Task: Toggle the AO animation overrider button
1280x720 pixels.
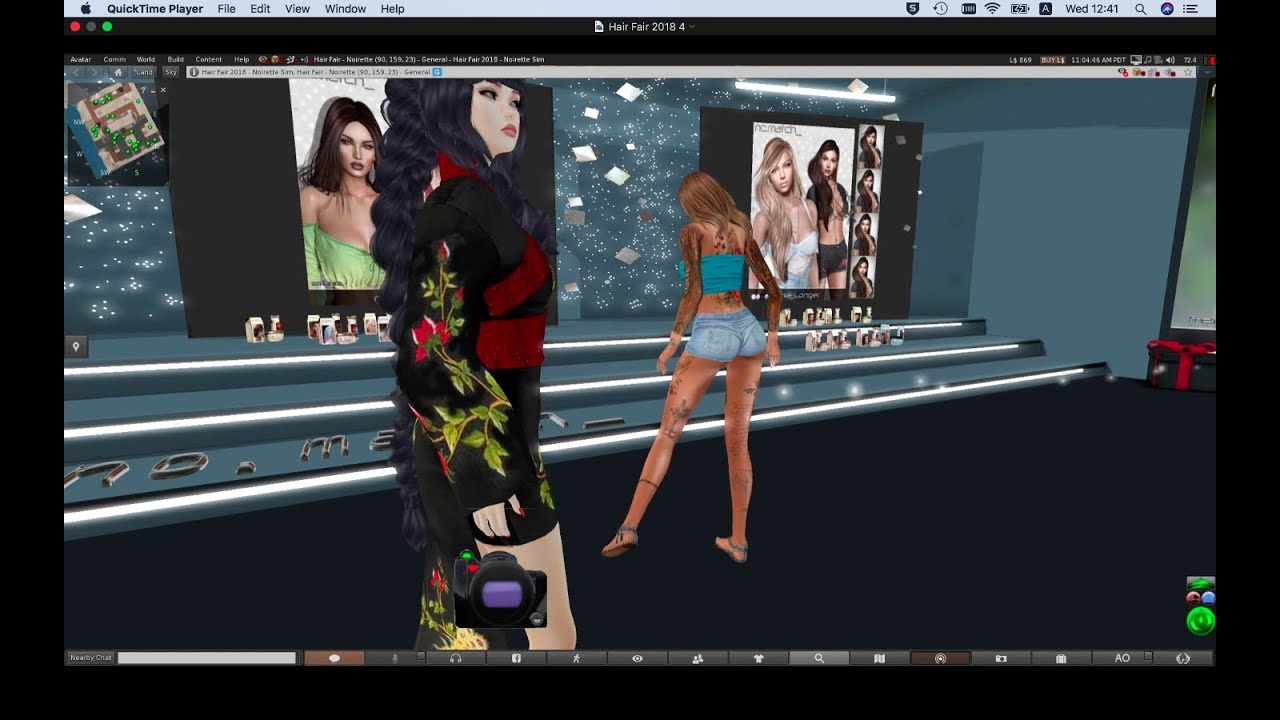Action: click(x=1122, y=658)
